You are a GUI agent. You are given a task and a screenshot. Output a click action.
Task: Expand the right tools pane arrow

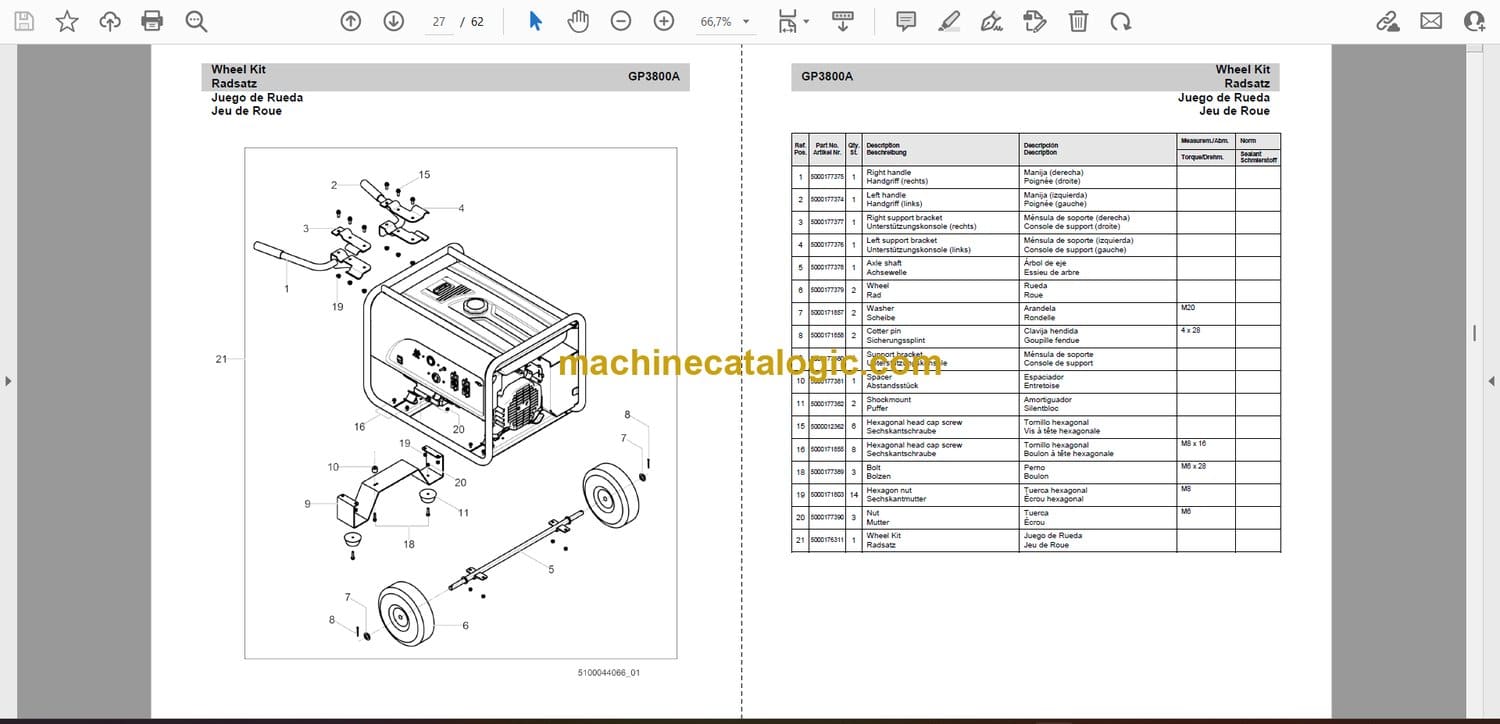pos(1491,381)
